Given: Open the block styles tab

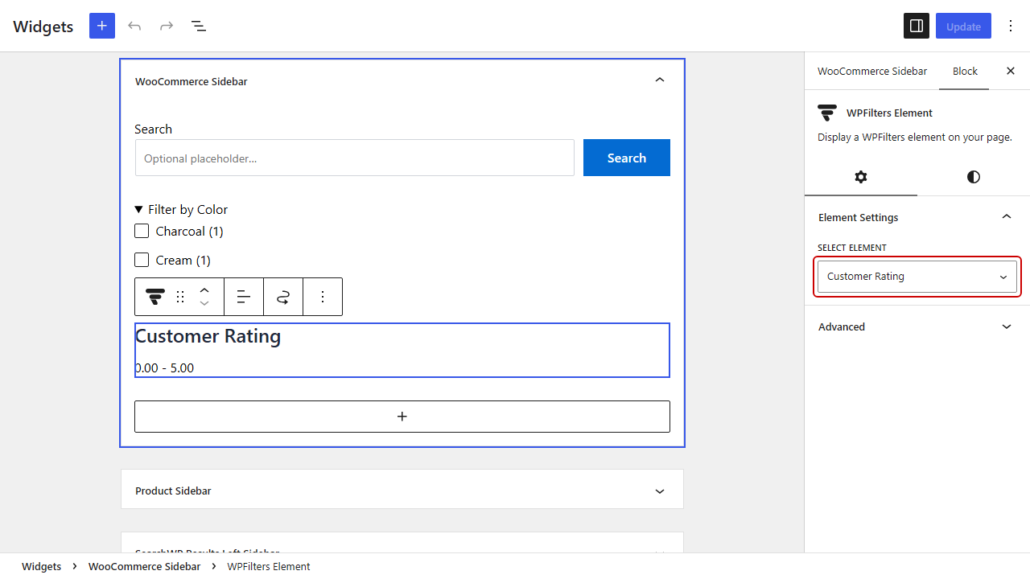Looking at the screenshot, I should (973, 177).
